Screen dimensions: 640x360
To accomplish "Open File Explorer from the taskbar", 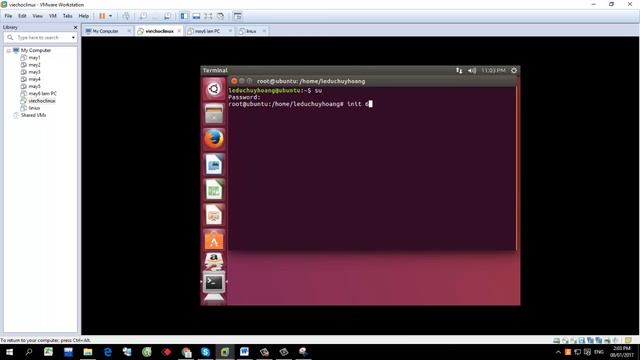I will coord(88,352).
